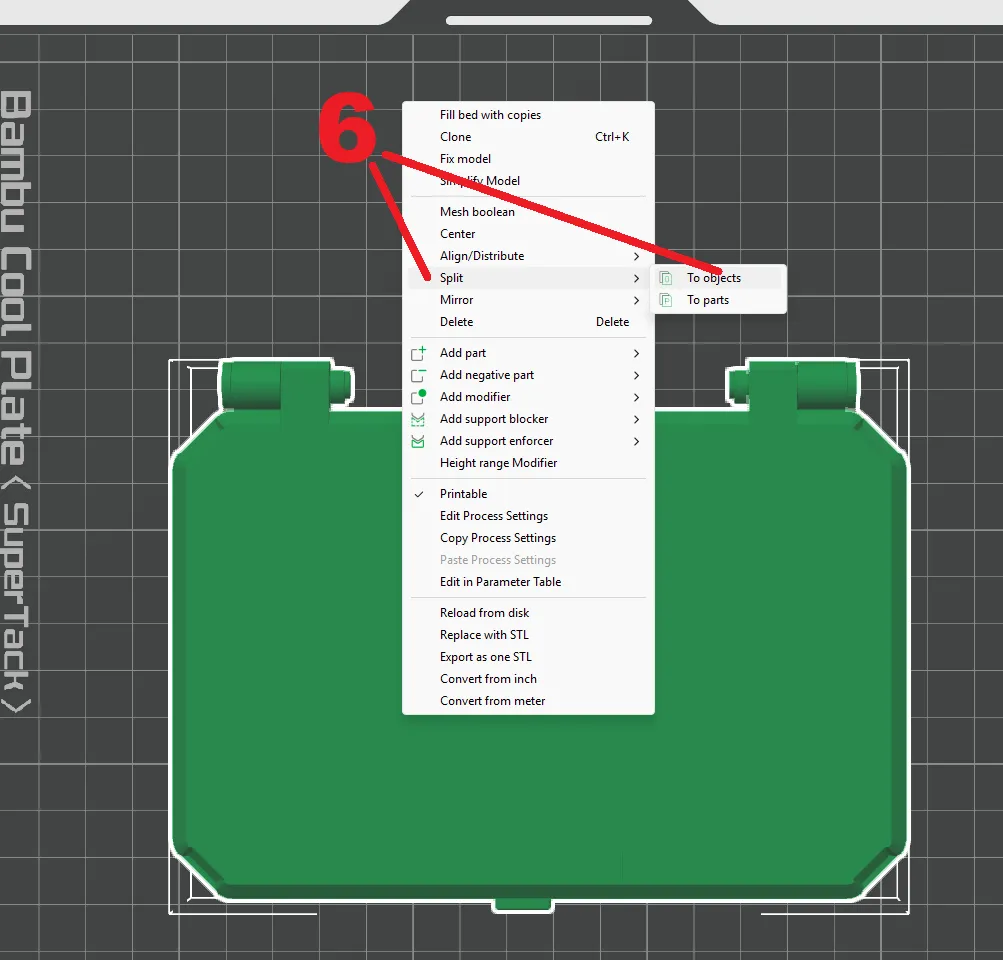
Task: Expand the Split submenu arrow
Action: 636,278
